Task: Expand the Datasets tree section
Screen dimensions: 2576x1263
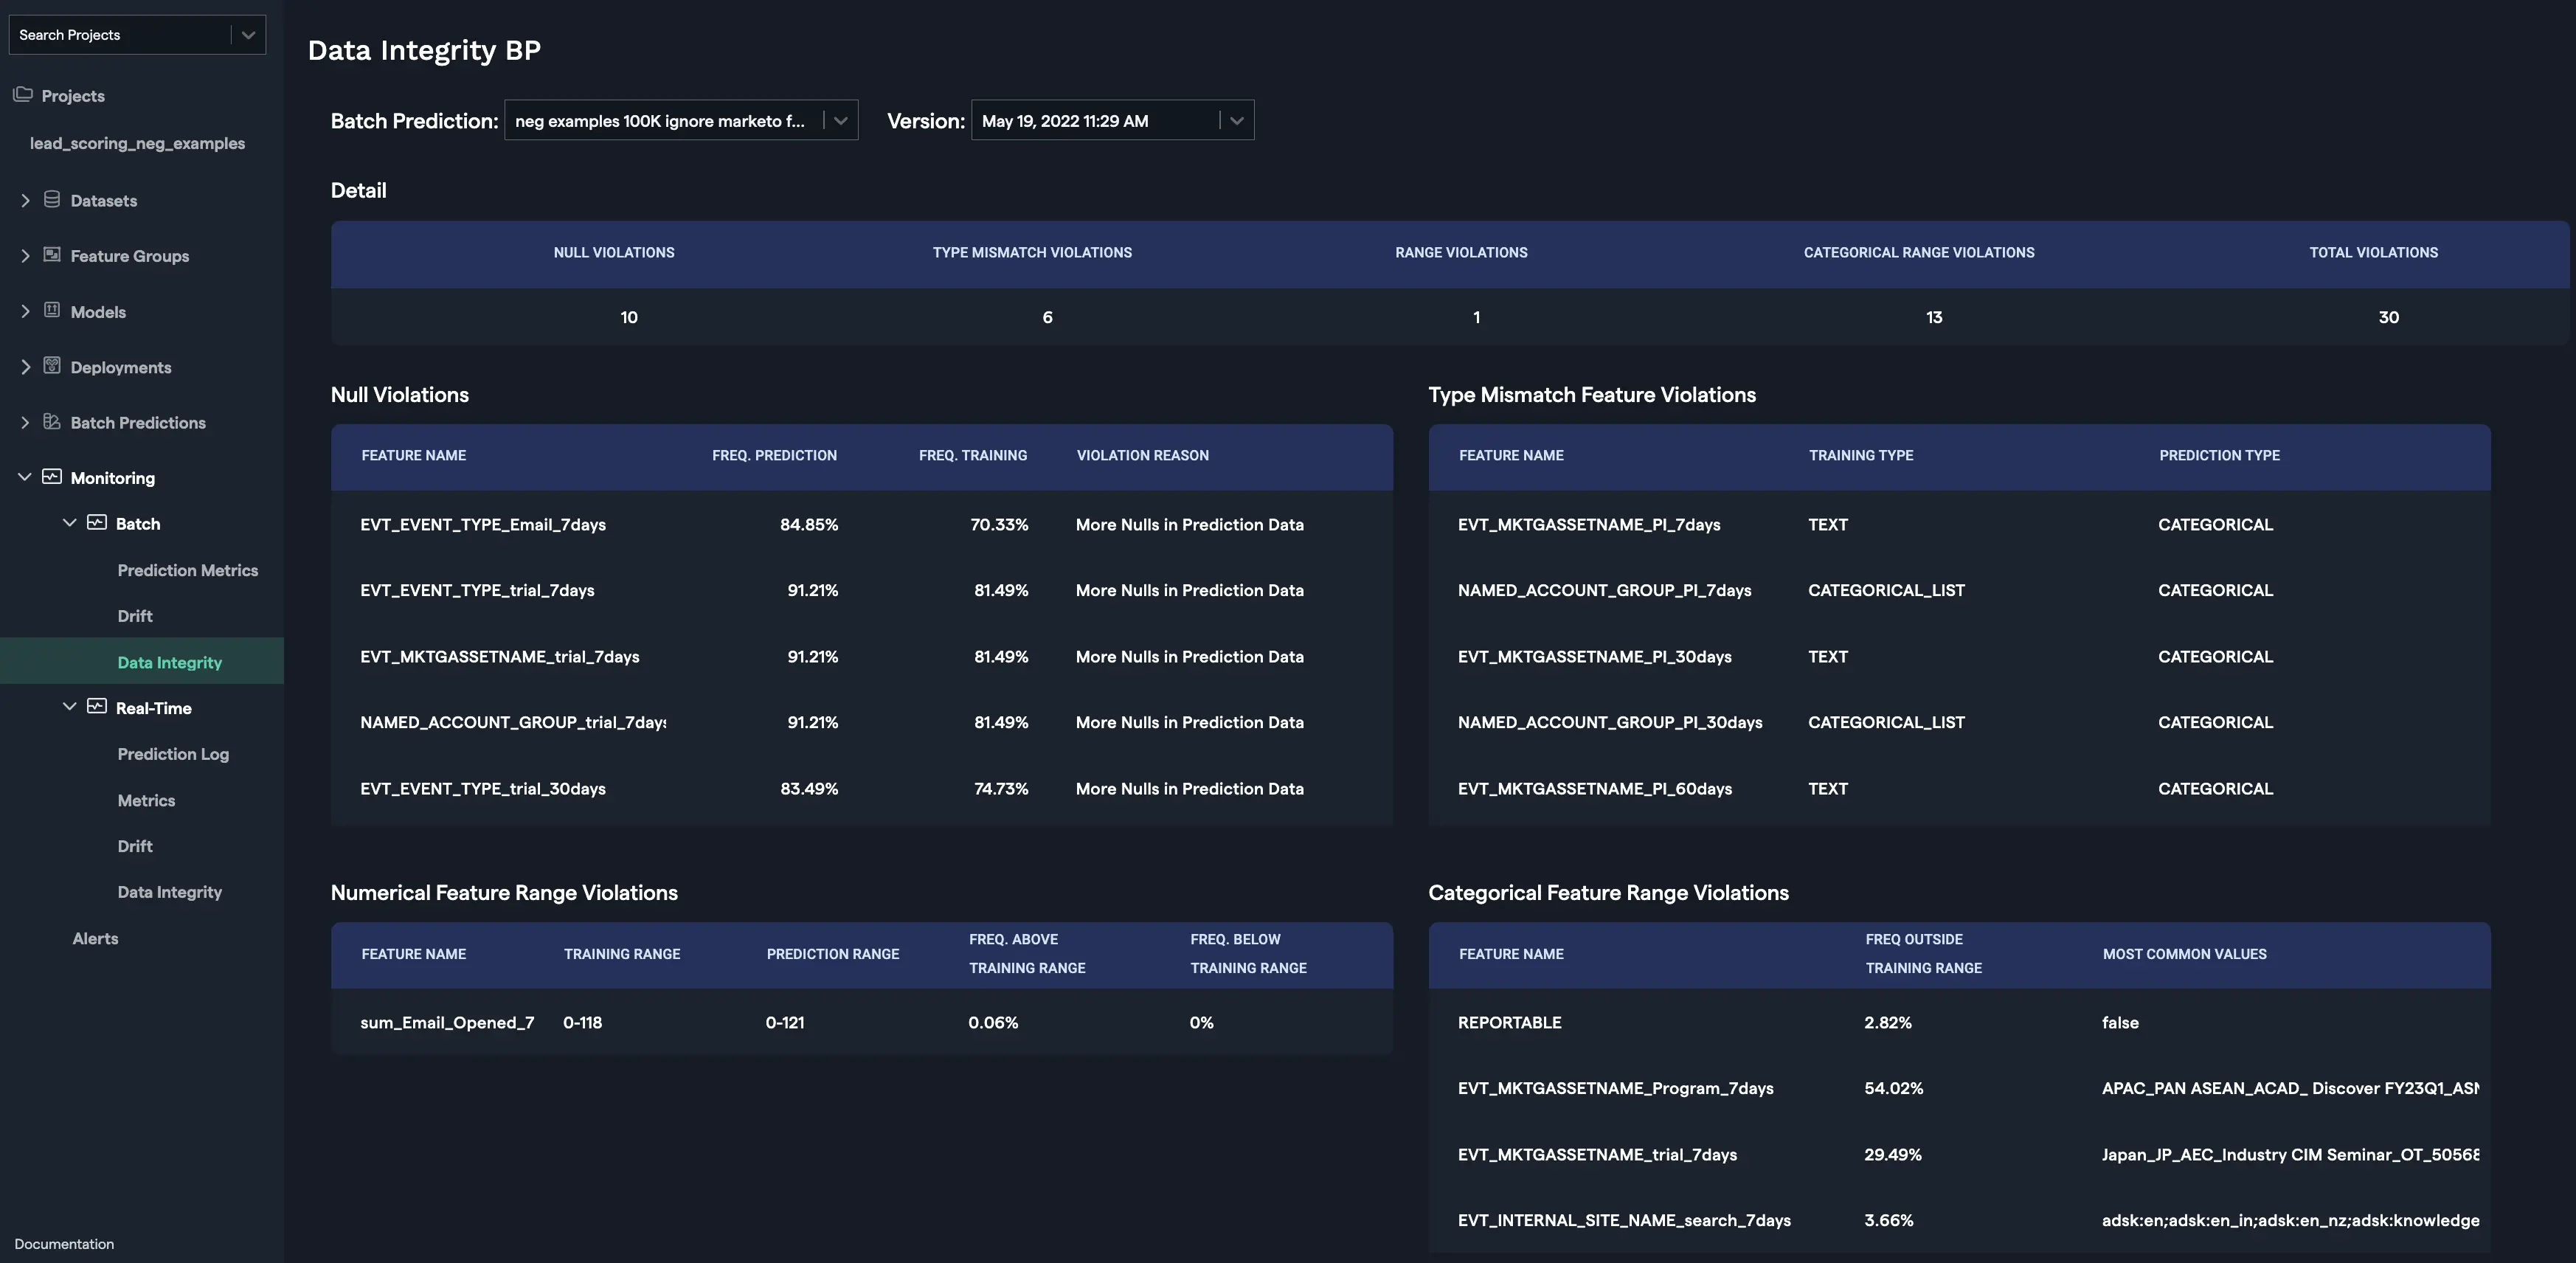Action: click(25, 199)
